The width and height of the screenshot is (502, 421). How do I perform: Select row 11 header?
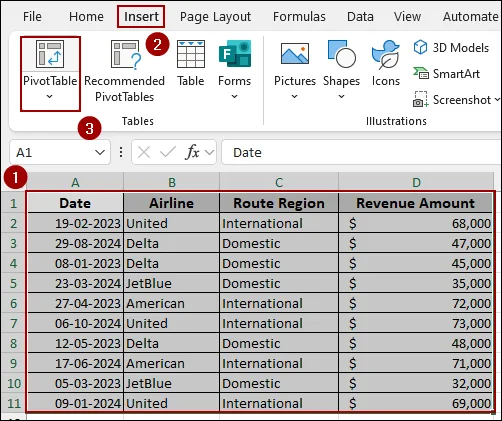click(13, 403)
